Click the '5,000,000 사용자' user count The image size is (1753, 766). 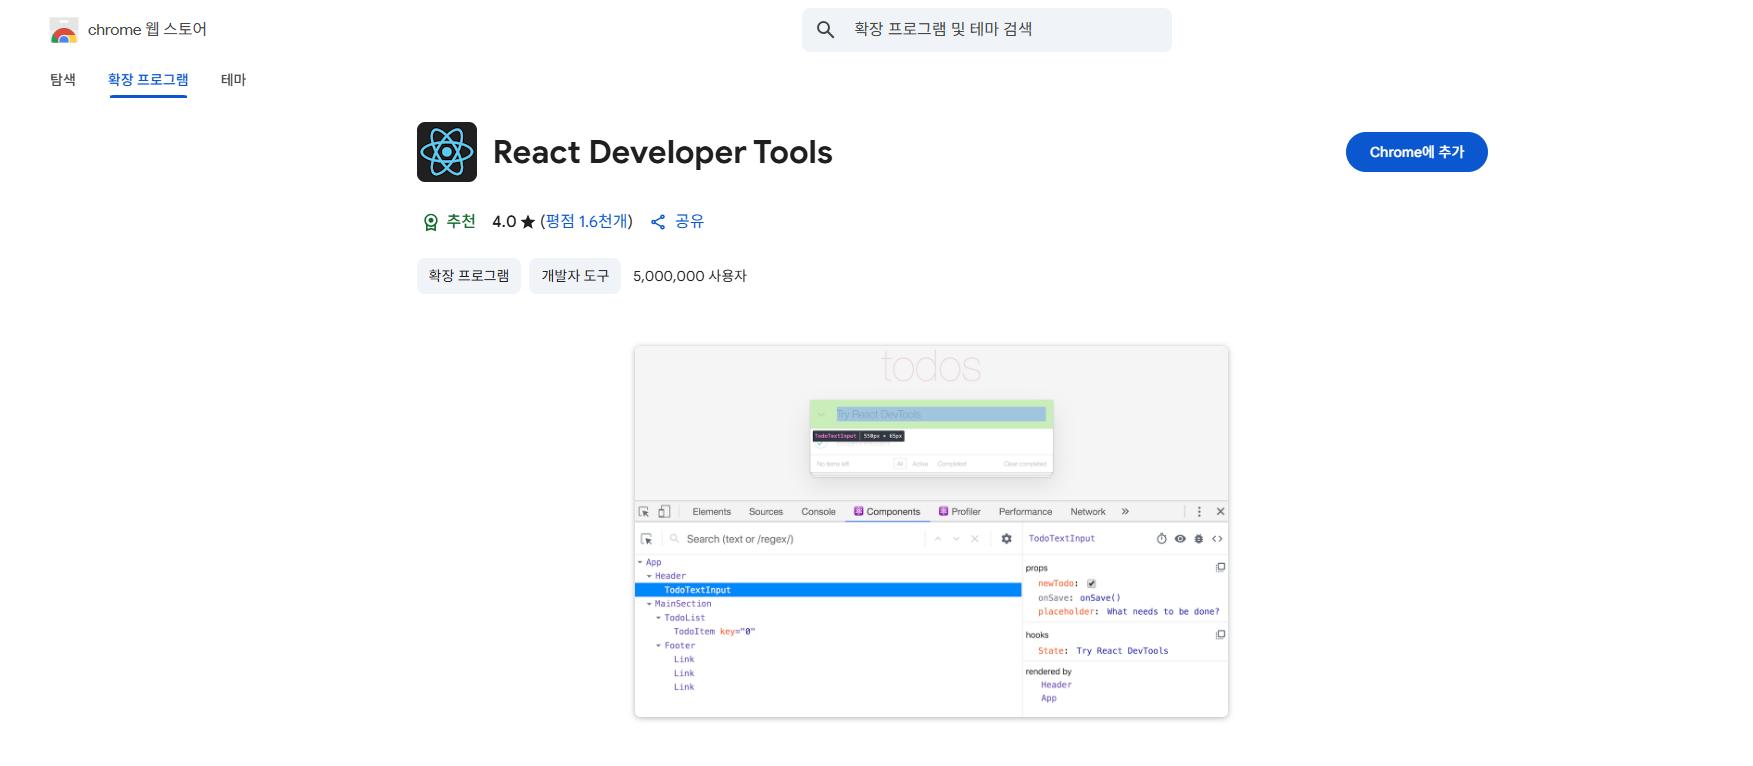pos(690,276)
